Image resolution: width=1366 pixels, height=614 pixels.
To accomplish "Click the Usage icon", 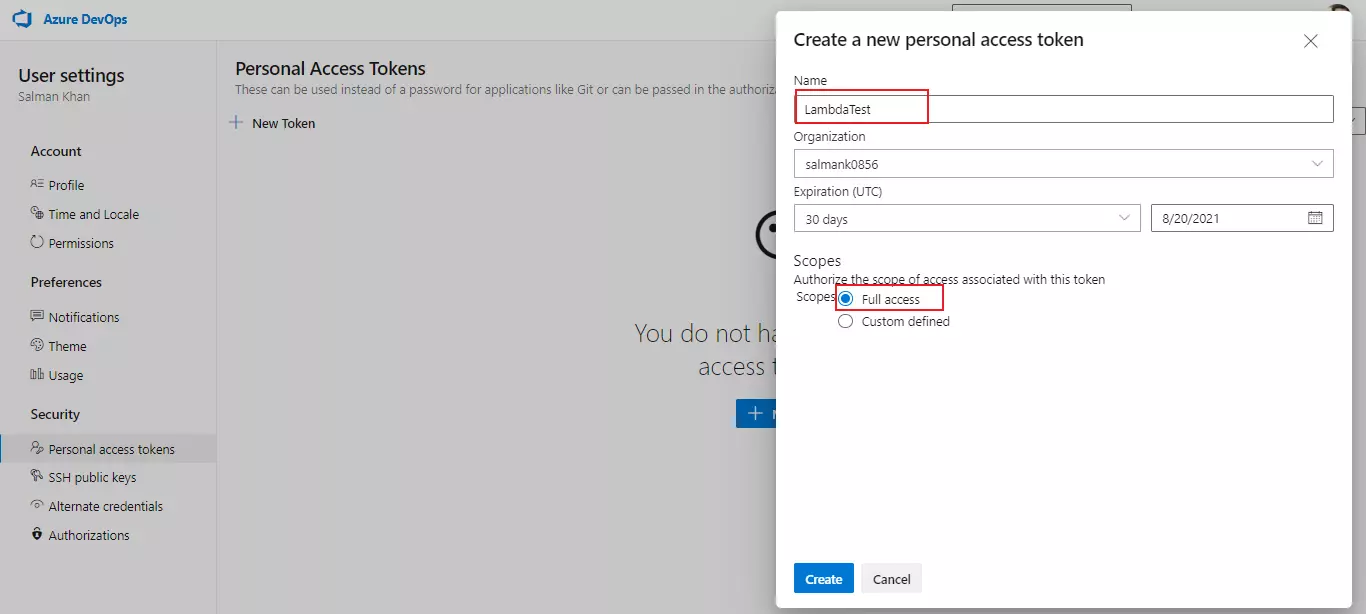I will [38, 375].
